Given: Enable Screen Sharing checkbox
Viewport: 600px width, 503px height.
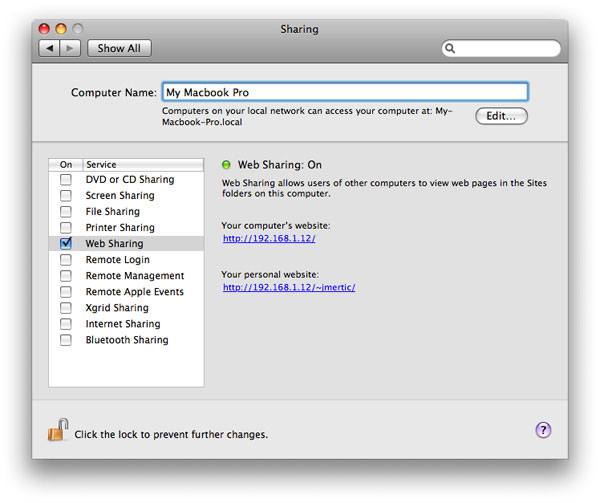Looking at the screenshot, I should coord(66,195).
